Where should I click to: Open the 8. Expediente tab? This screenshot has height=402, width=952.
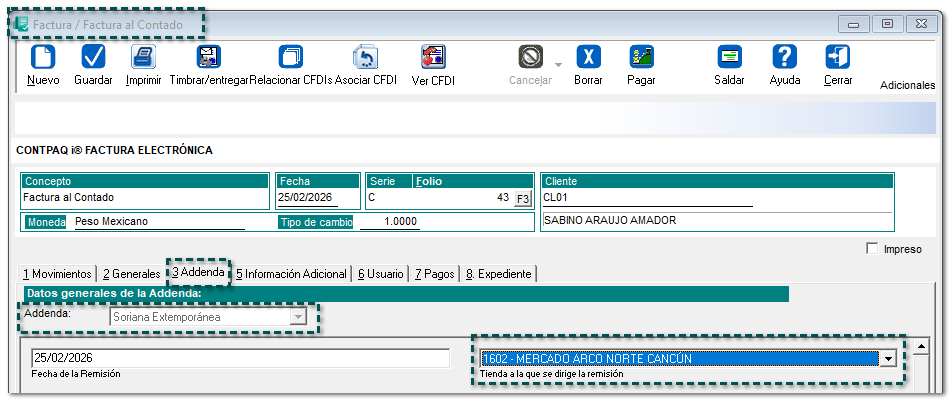click(x=498, y=274)
